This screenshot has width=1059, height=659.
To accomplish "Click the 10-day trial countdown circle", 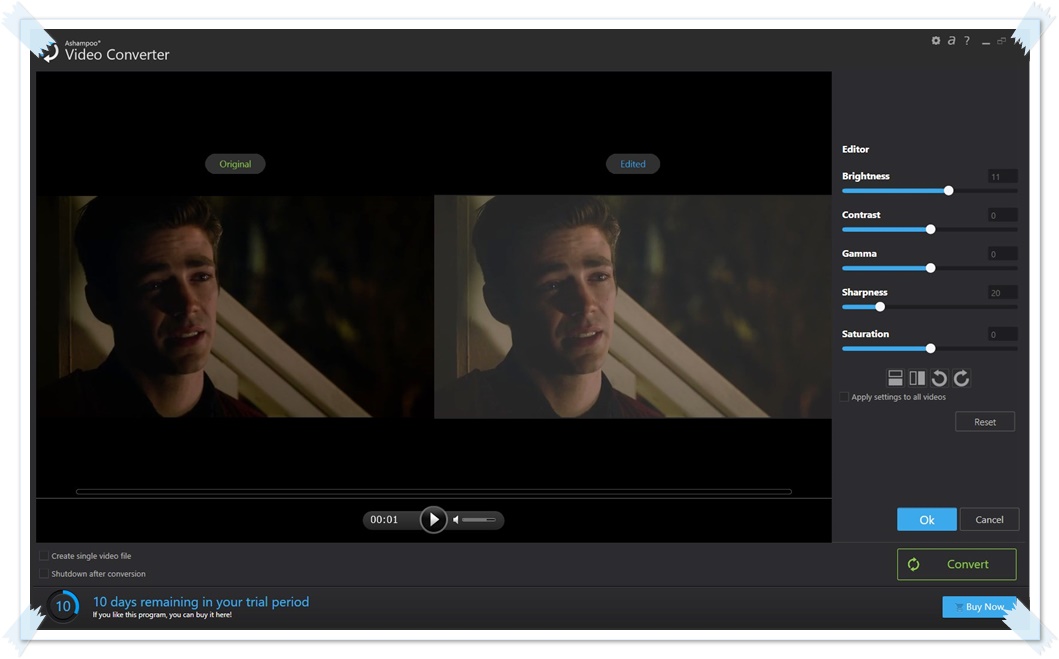I will pyautogui.click(x=63, y=606).
